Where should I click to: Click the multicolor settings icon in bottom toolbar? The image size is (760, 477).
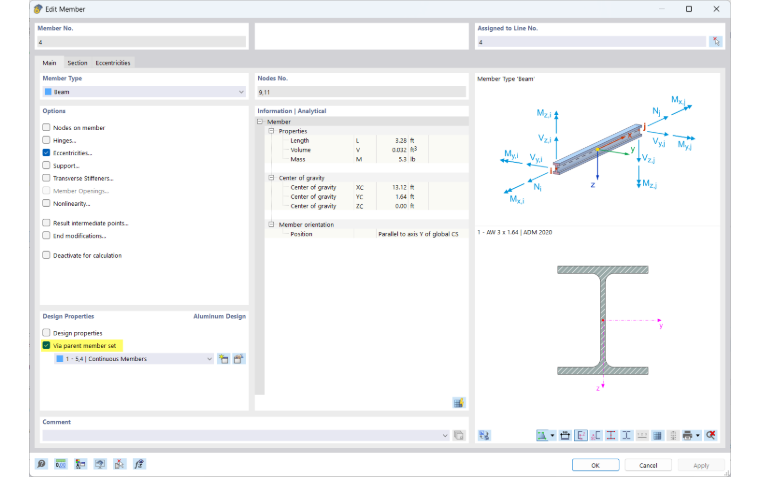[x=80, y=464]
